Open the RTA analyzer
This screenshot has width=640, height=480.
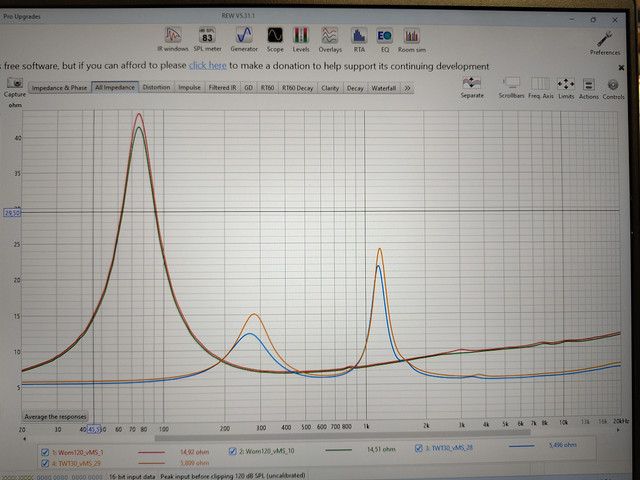(359, 38)
